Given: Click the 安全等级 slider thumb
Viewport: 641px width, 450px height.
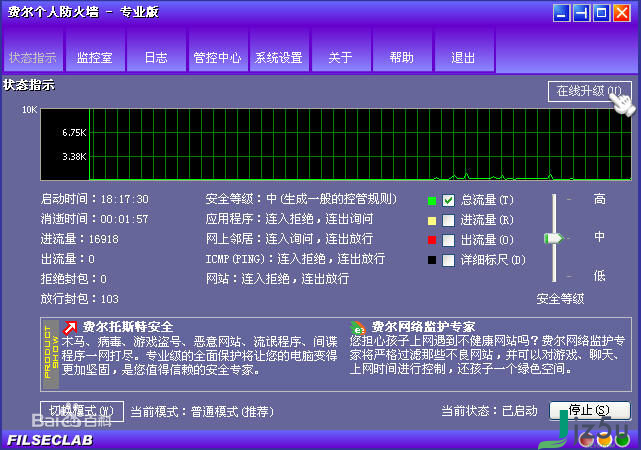Looking at the screenshot, I should [x=554, y=238].
